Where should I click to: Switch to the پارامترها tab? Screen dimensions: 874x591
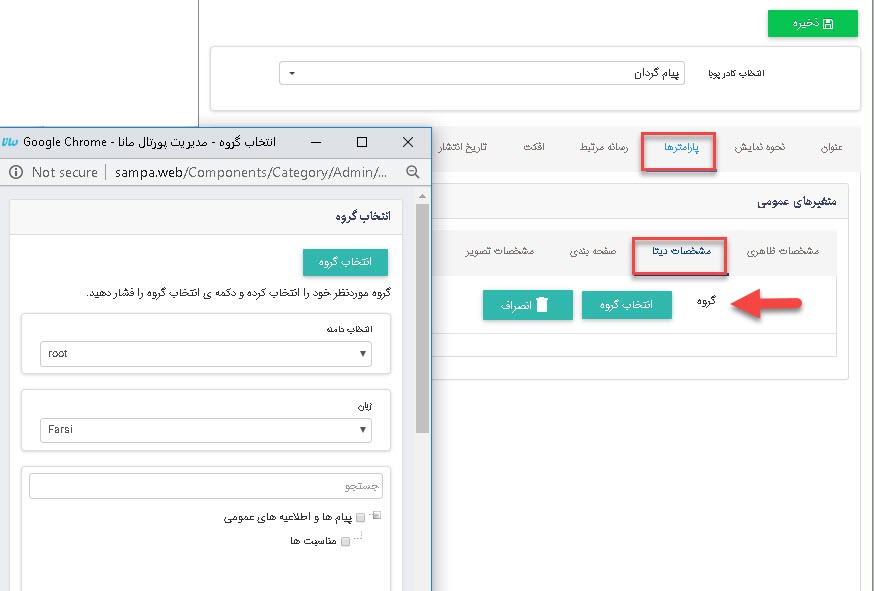678,148
